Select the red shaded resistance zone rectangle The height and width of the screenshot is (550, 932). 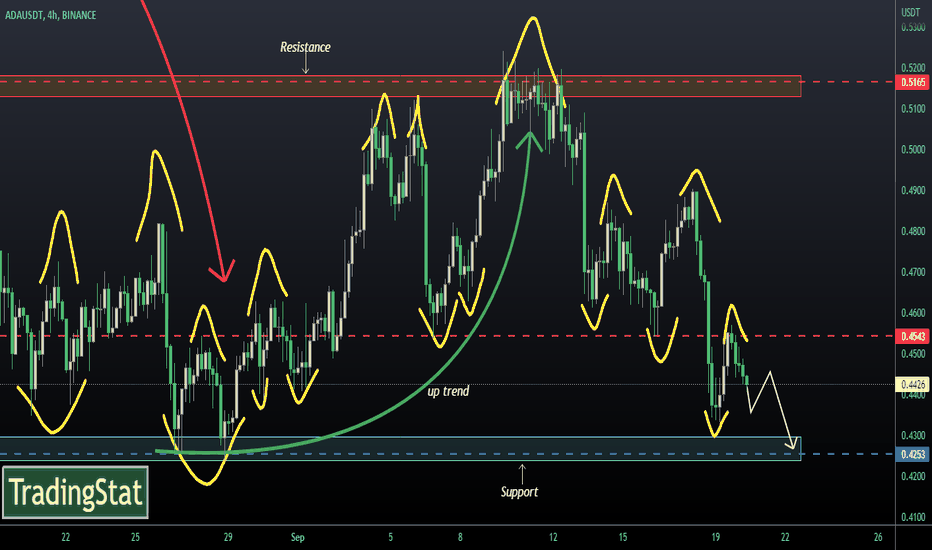point(400,86)
